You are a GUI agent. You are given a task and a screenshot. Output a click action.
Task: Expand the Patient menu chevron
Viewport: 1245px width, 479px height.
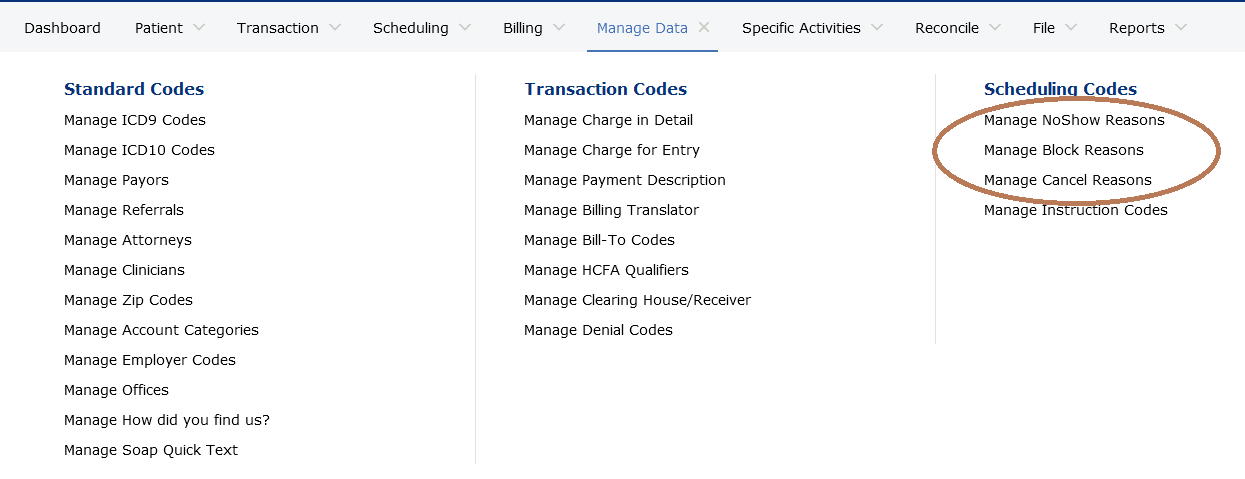[x=198, y=28]
